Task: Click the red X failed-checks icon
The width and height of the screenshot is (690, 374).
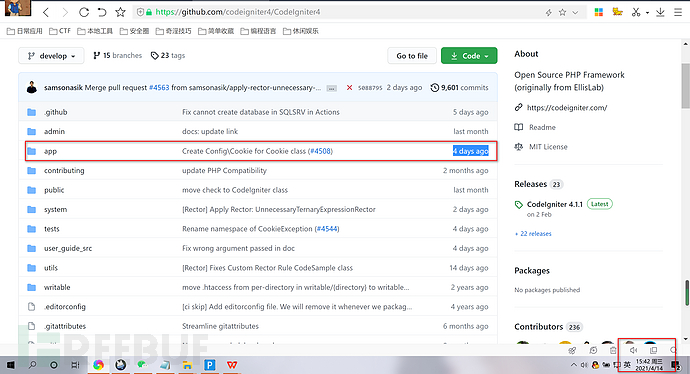Action: [x=349, y=88]
